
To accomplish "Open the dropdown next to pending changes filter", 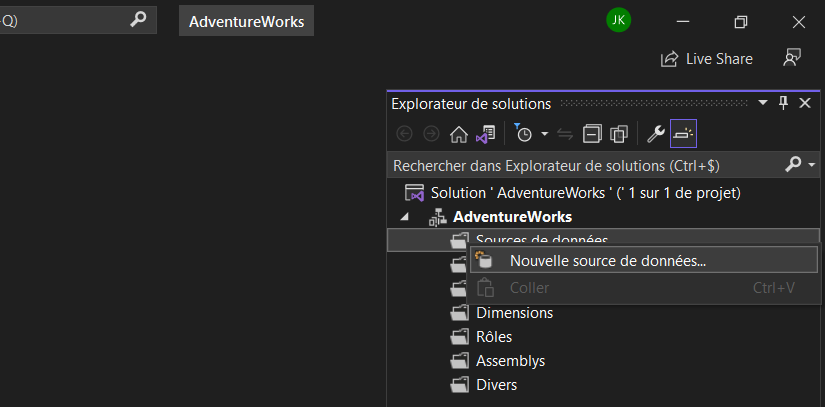I will click(545, 135).
